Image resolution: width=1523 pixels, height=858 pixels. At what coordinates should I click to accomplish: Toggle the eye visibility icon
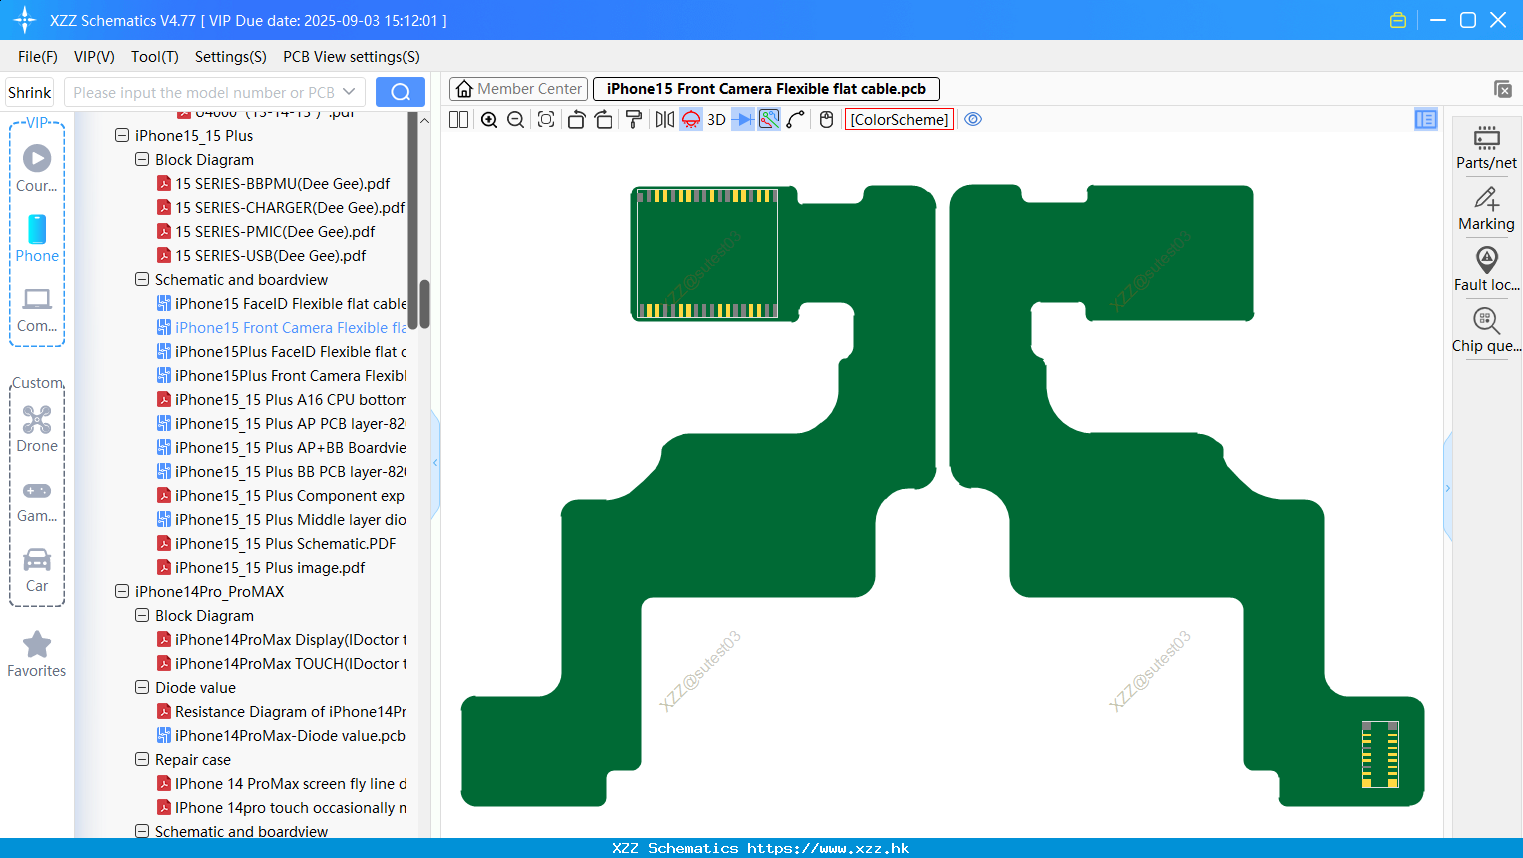tap(973, 119)
